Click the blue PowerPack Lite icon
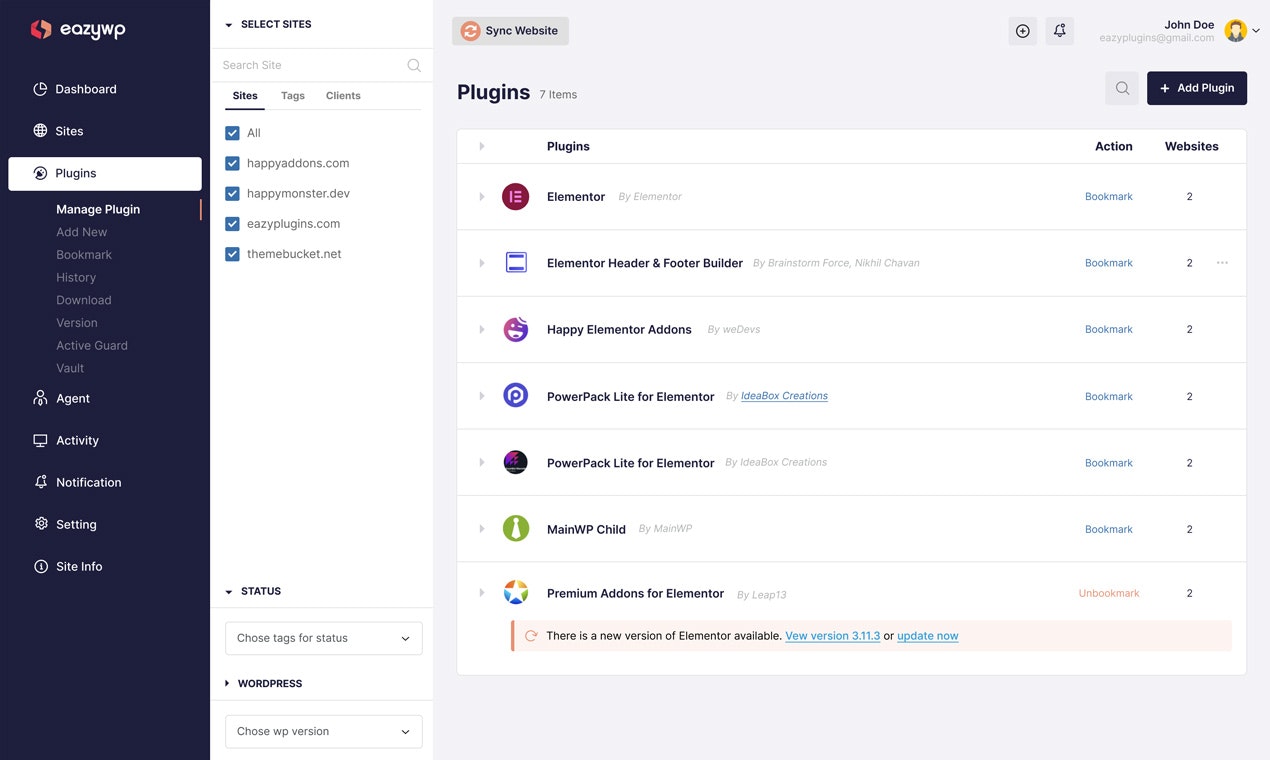 [516, 396]
